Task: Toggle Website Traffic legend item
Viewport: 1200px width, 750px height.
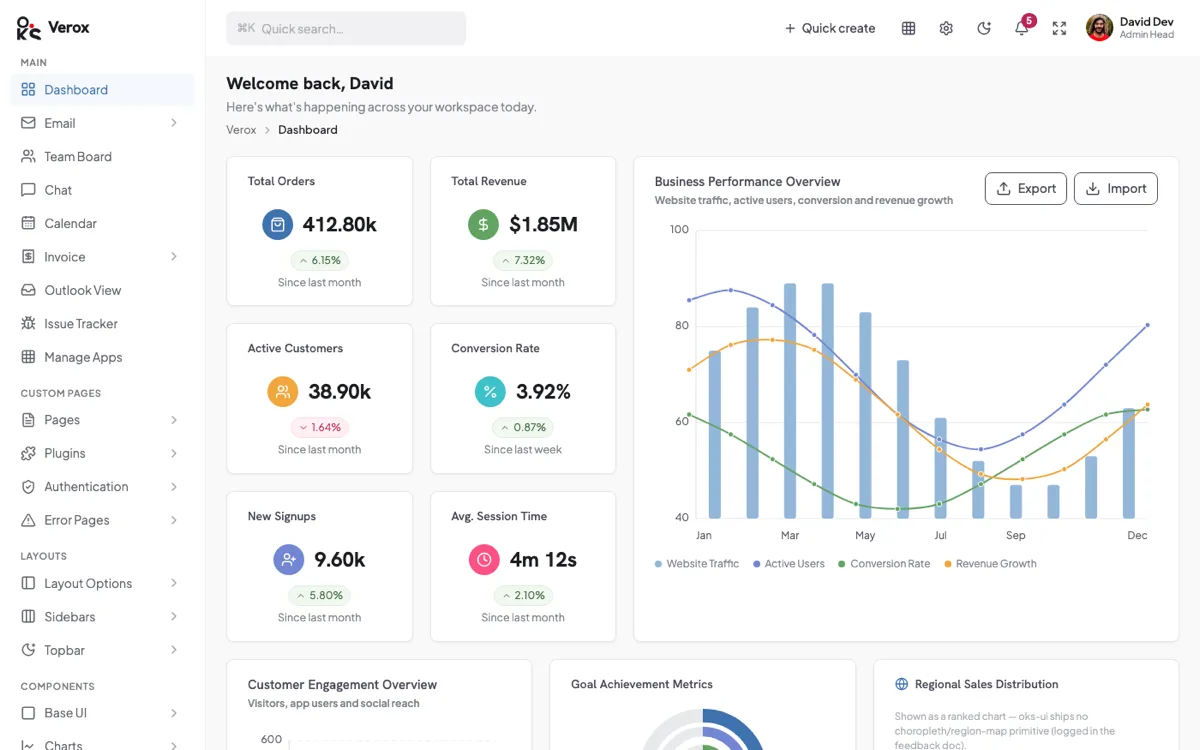Action: [x=697, y=564]
